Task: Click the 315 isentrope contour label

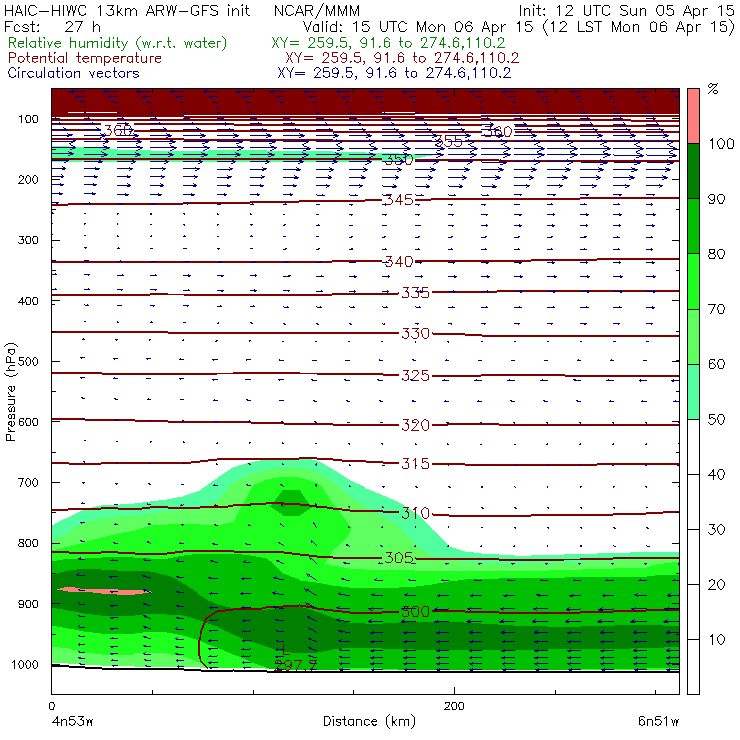Action: [x=415, y=463]
